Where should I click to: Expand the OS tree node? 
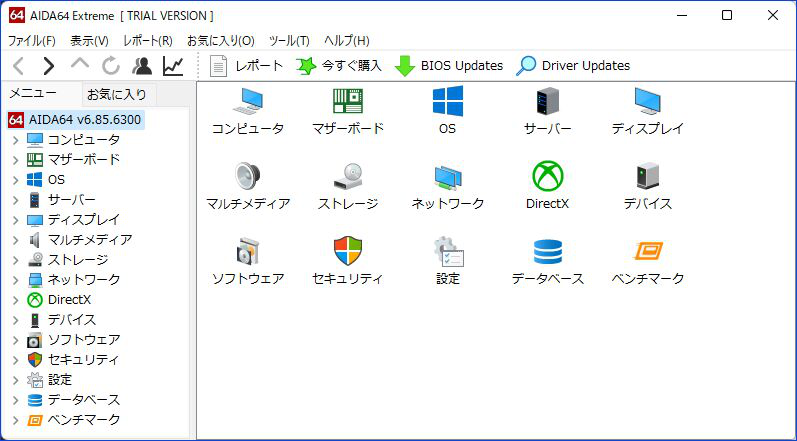[16, 180]
